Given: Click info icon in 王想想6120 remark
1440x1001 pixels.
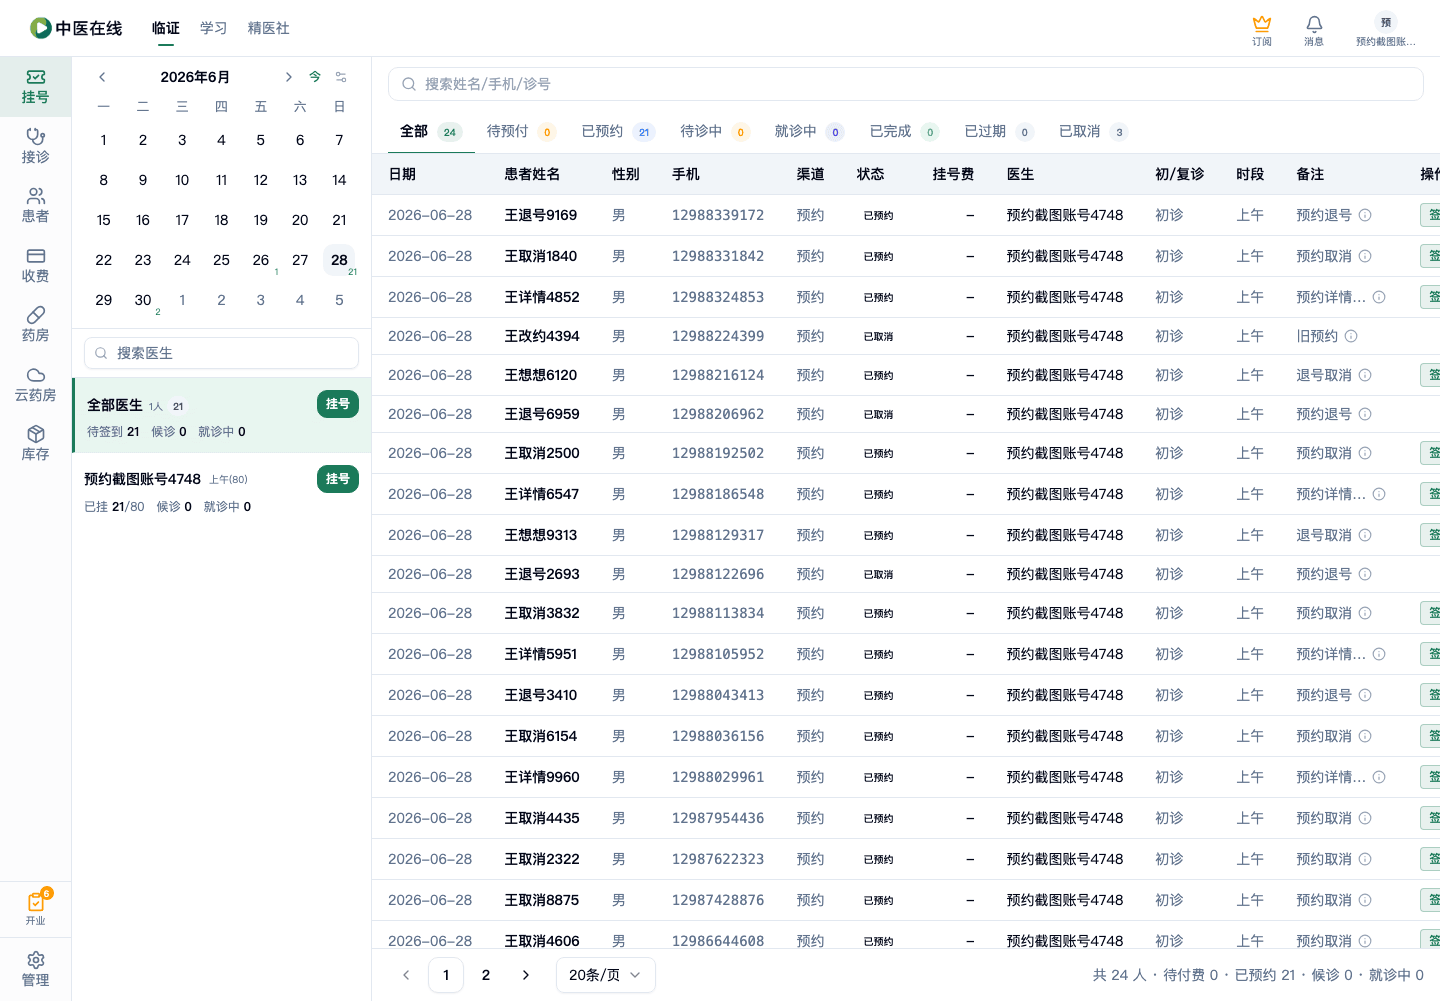Looking at the screenshot, I should coord(1365,375).
